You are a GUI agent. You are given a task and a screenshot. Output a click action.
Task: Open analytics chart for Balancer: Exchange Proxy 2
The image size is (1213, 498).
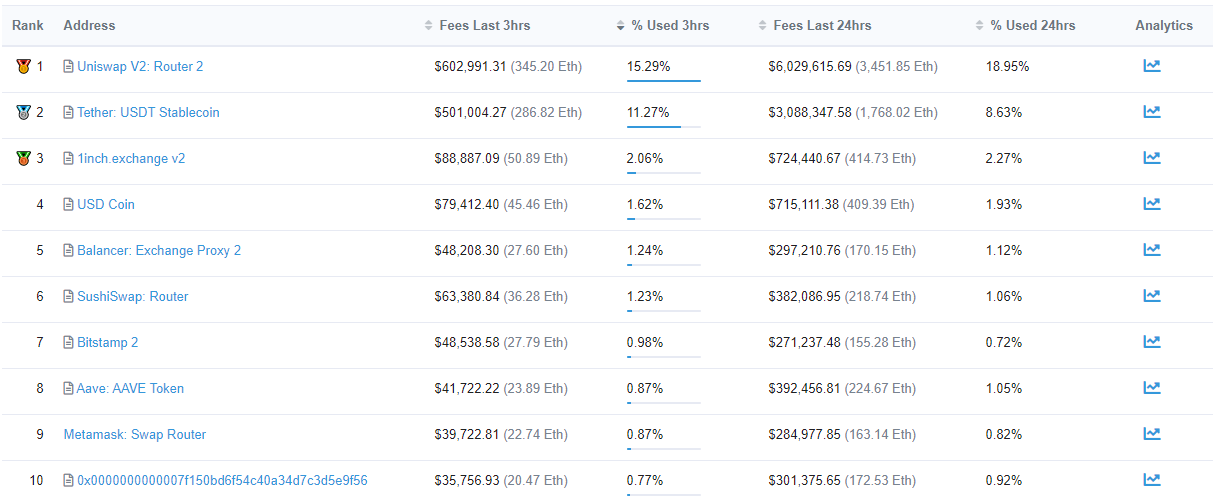(x=1152, y=250)
